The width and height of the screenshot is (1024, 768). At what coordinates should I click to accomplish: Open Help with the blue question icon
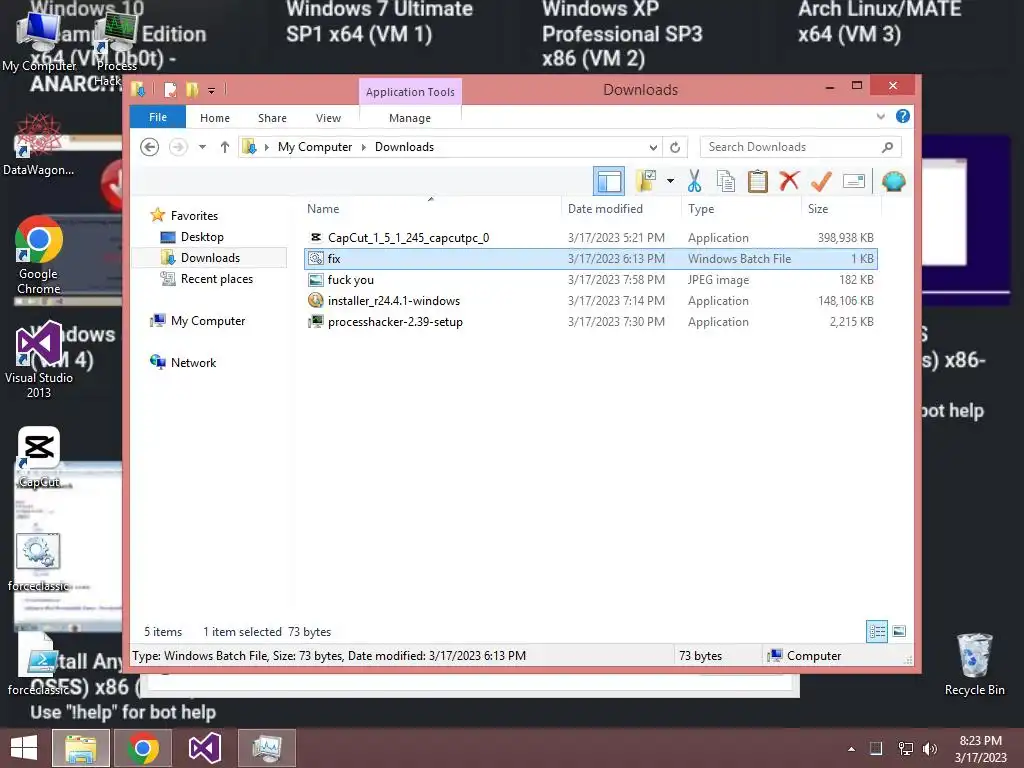(x=903, y=116)
